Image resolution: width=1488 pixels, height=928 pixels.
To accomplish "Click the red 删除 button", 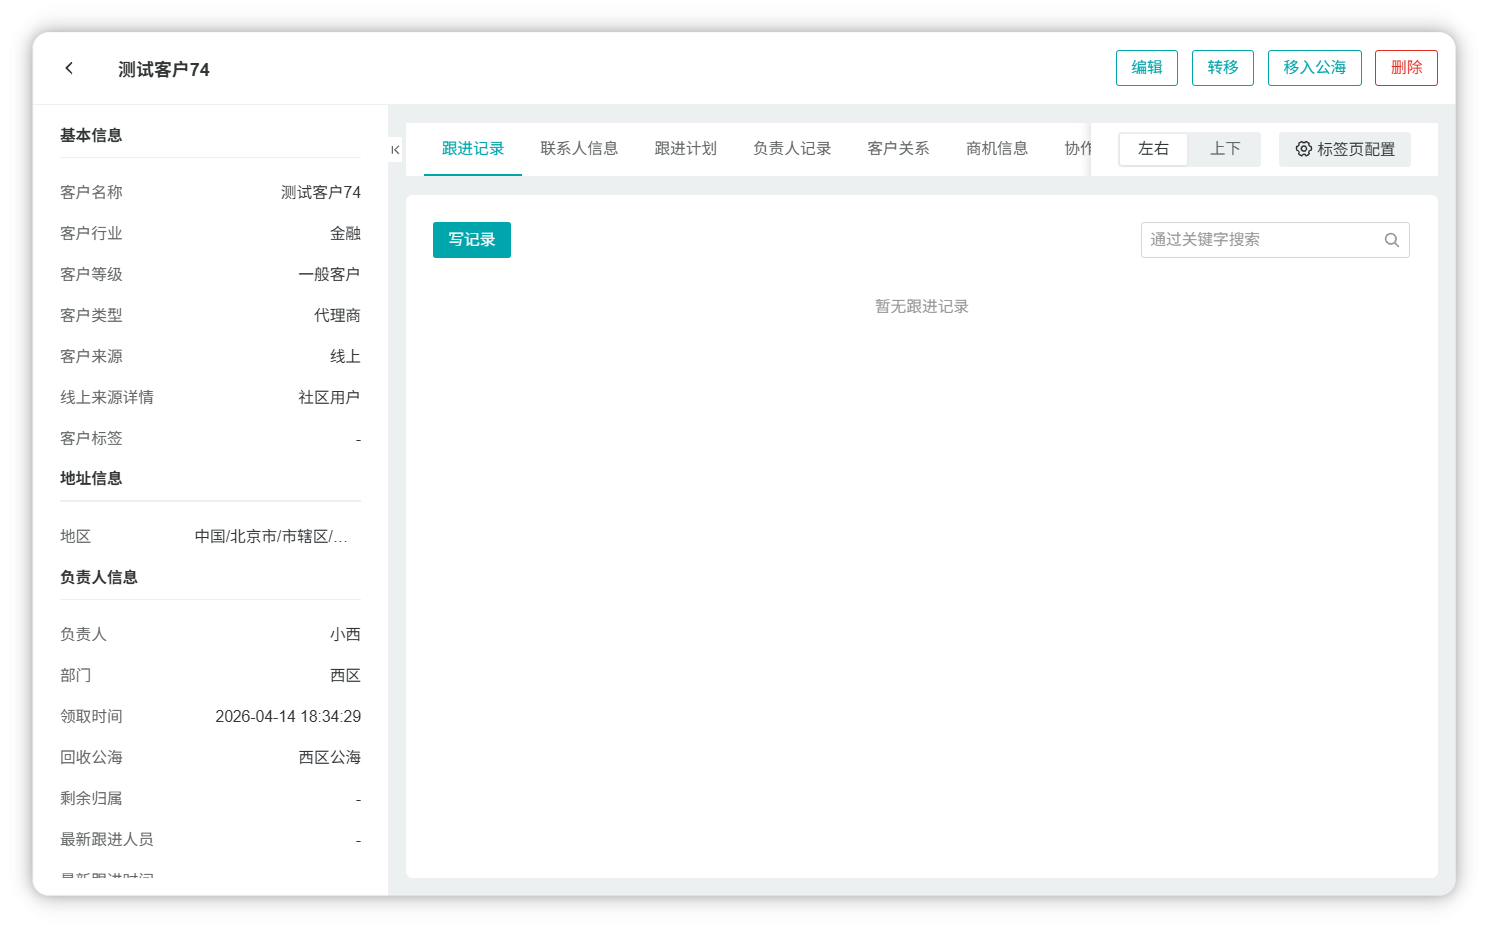I will coord(1406,68).
